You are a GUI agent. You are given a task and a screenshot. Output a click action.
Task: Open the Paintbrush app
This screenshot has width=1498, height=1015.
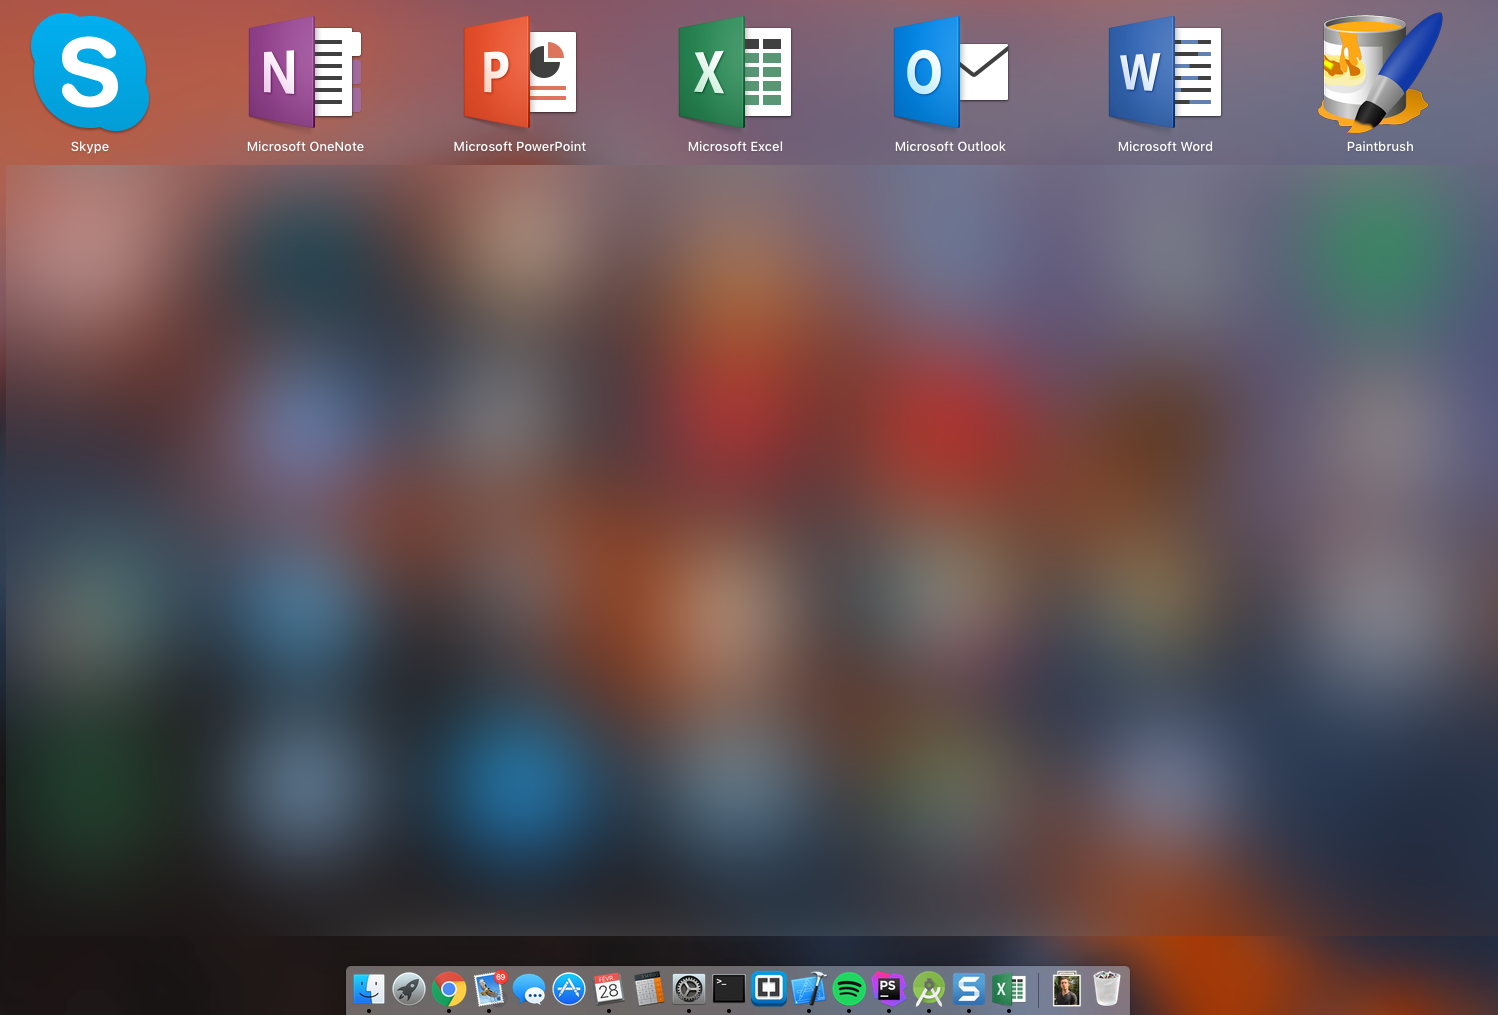pos(1380,72)
